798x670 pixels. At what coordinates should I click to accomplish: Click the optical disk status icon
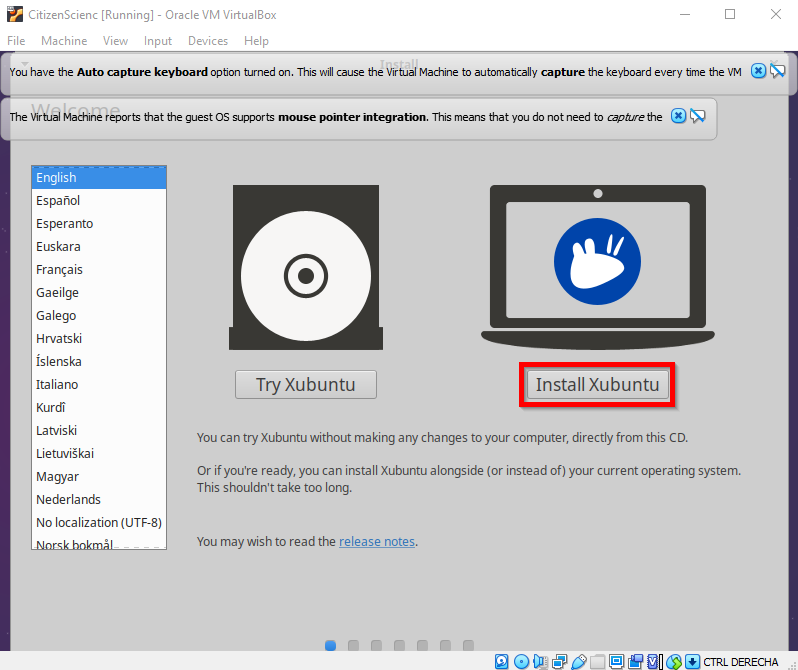521,661
